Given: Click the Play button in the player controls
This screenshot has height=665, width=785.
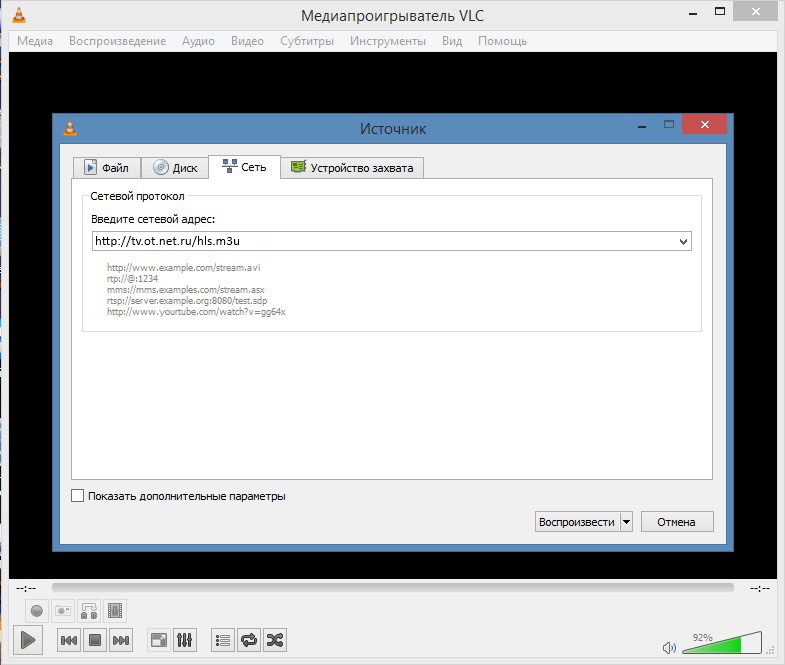Looking at the screenshot, I should click(28, 639).
